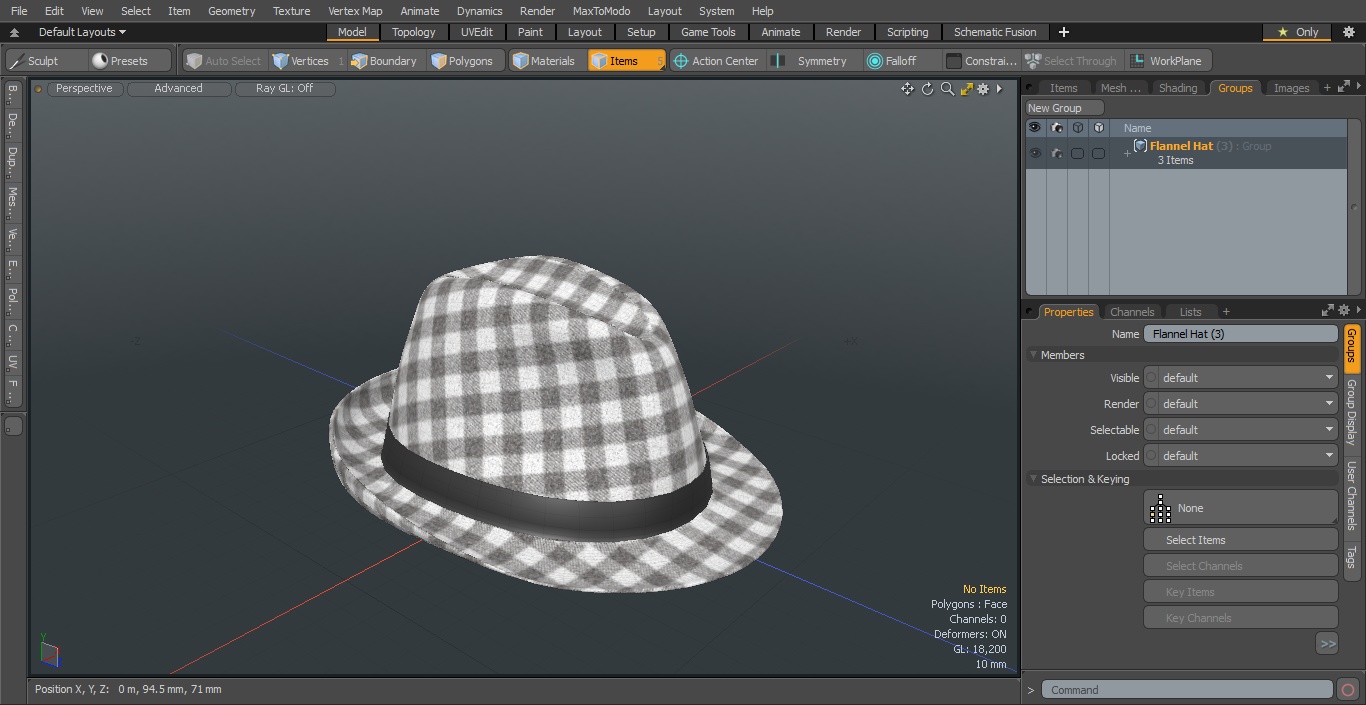The width and height of the screenshot is (1366, 705).
Task: Click the viewport zoom magnifier icon
Action: click(x=947, y=89)
